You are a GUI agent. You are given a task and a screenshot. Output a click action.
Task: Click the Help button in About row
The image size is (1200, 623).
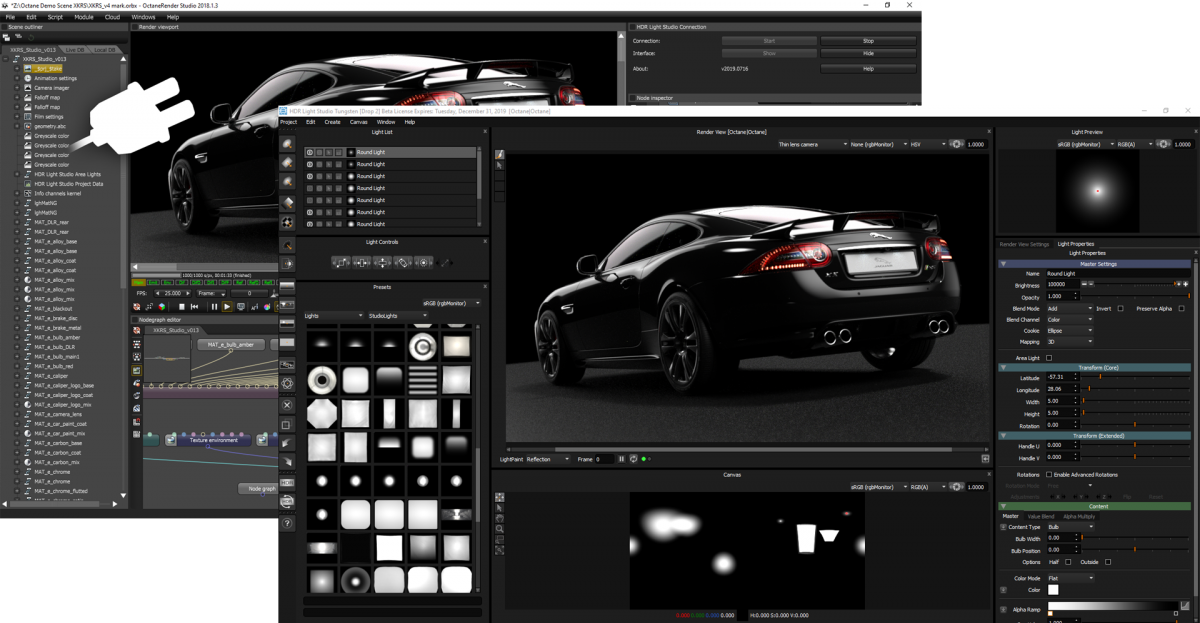point(868,69)
